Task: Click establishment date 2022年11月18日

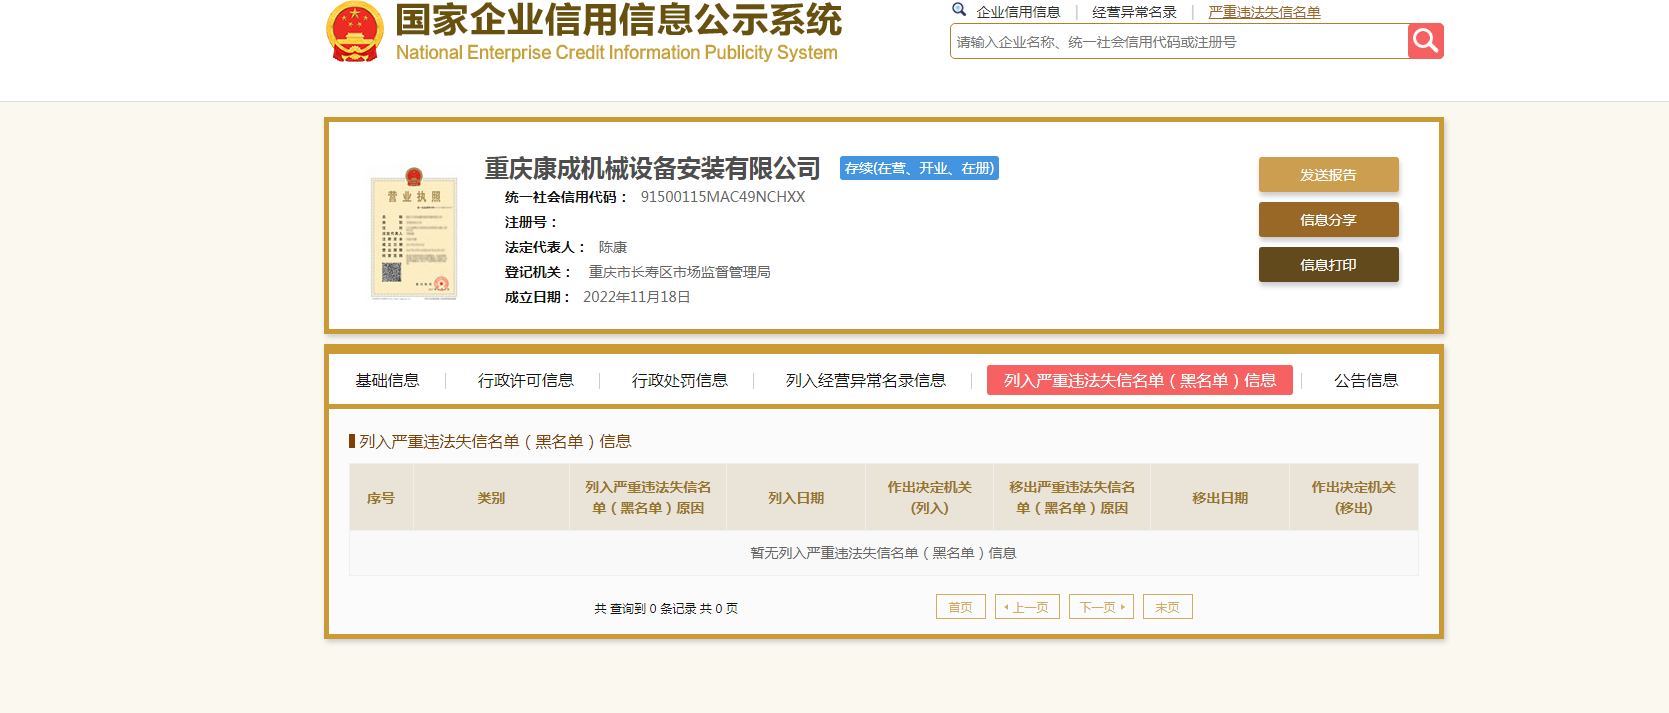Action: click(636, 297)
